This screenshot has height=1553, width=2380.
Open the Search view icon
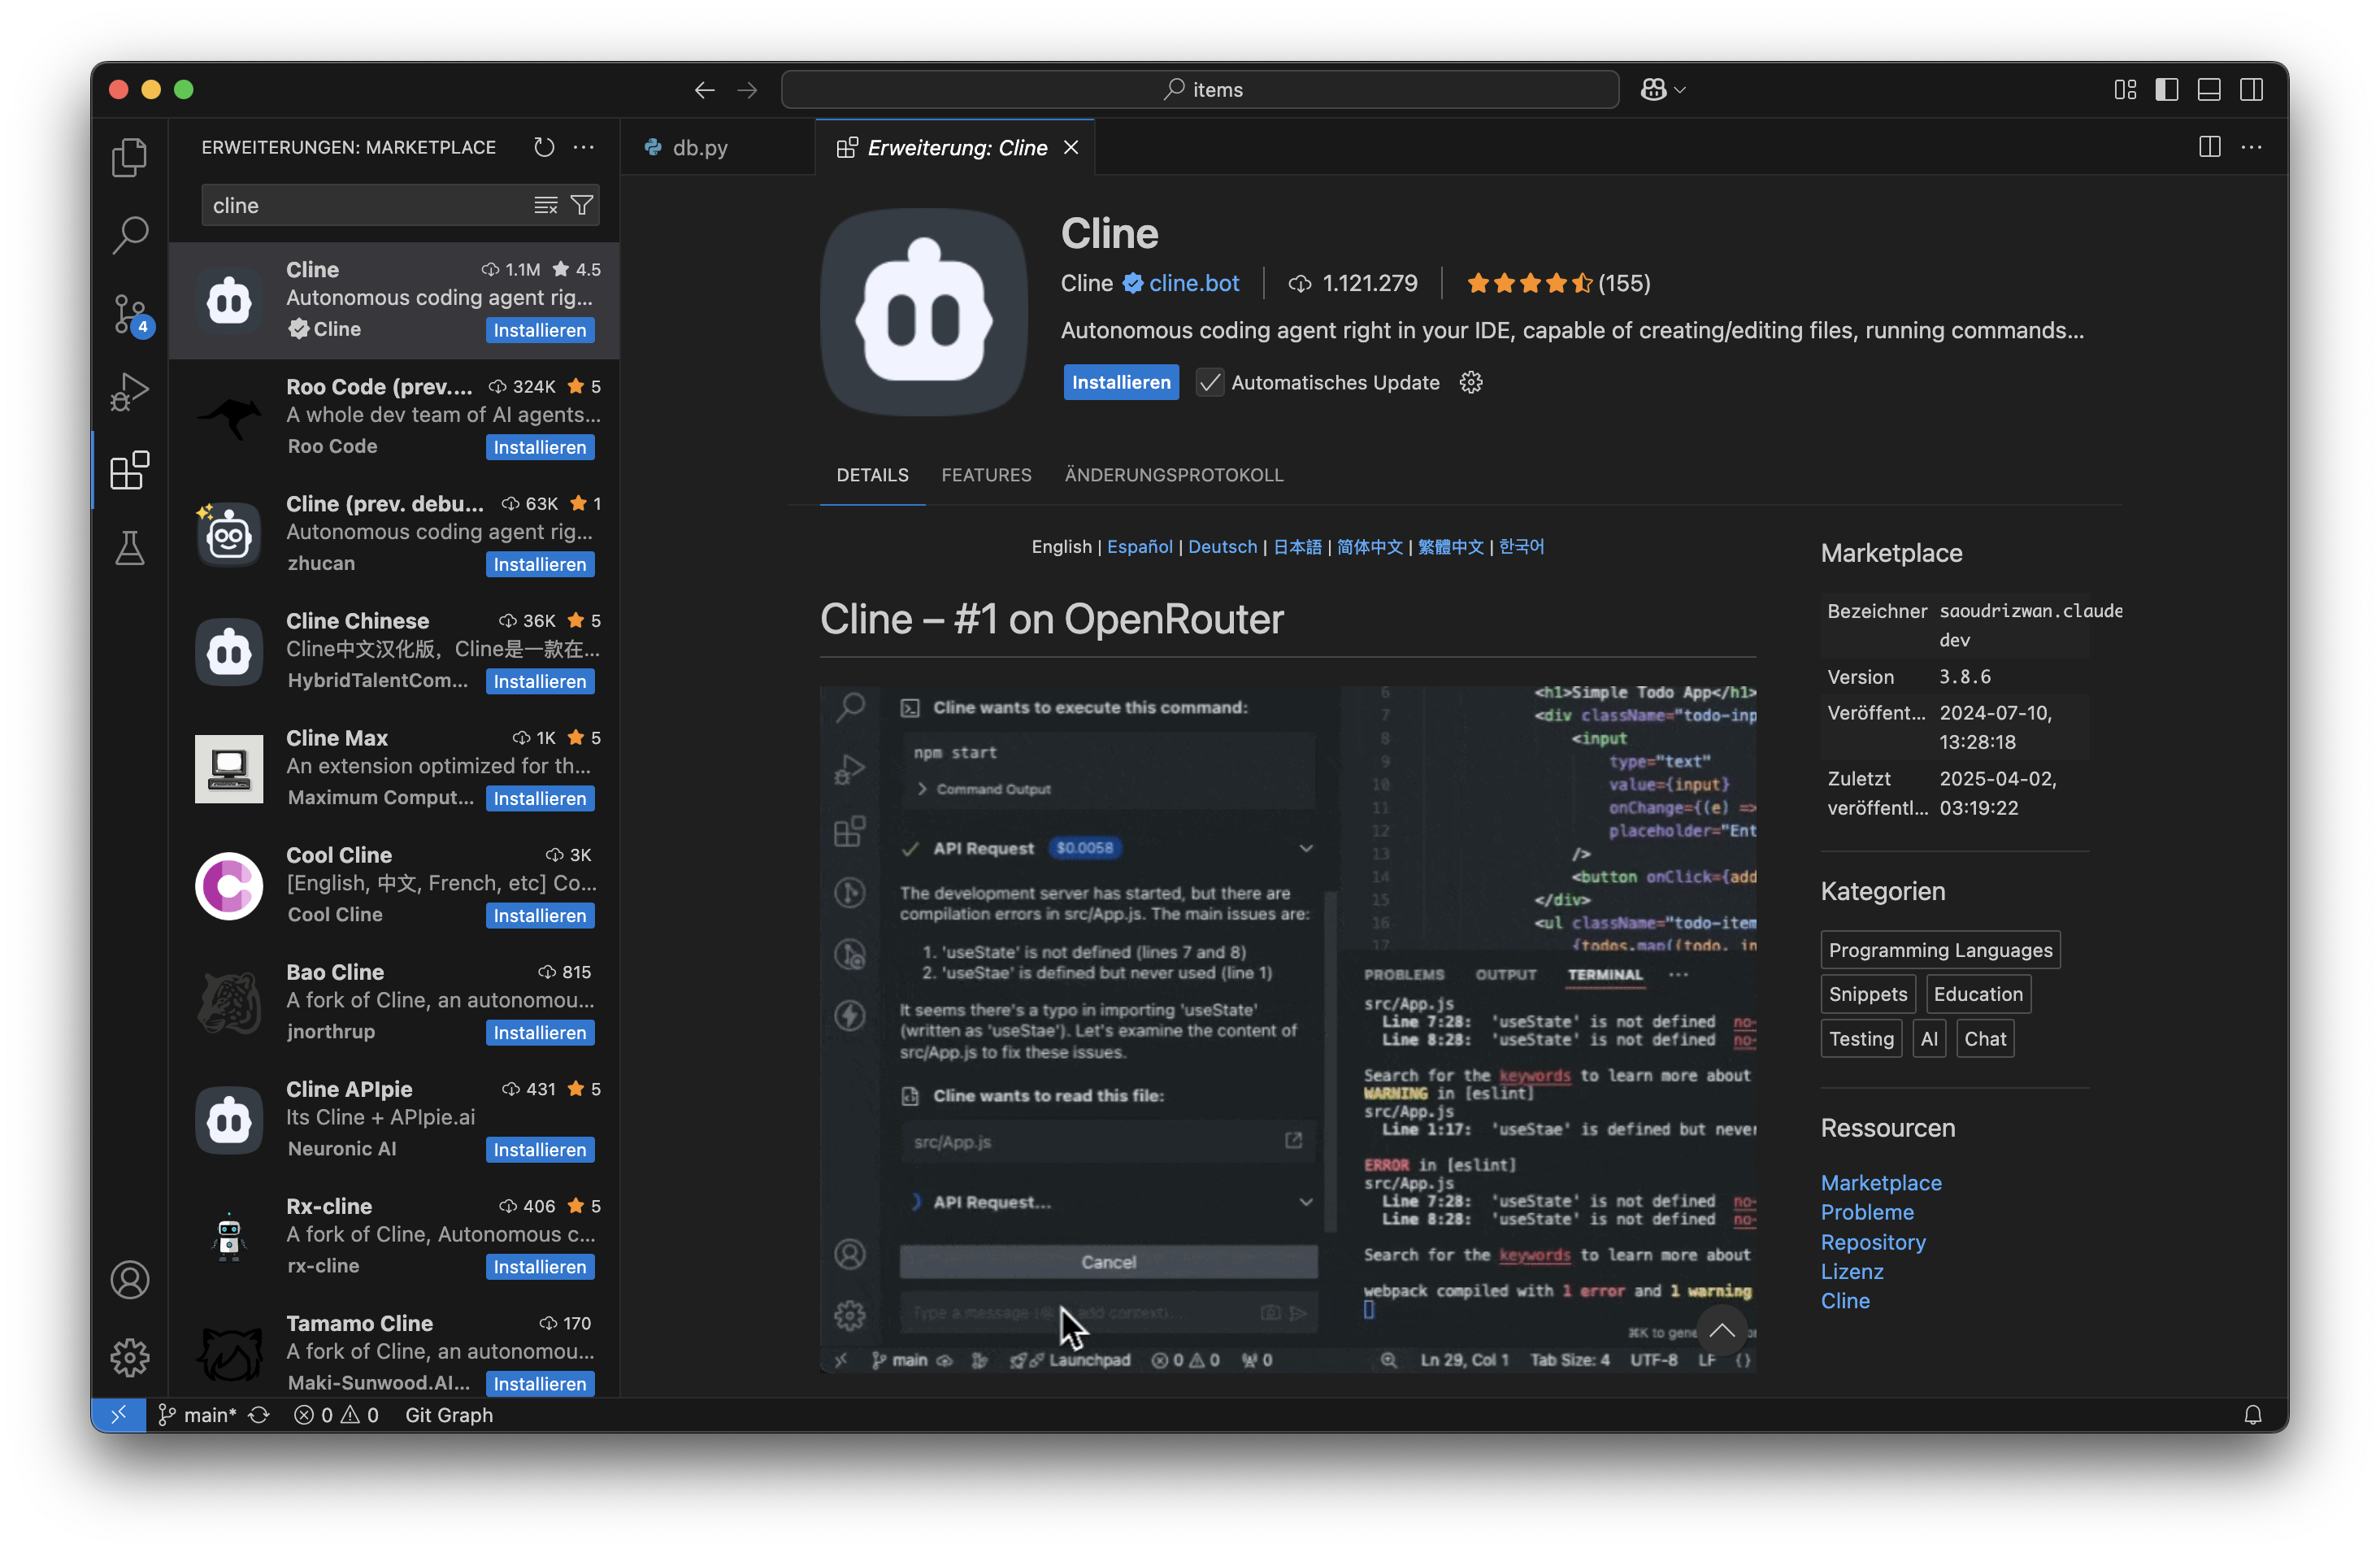tap(129, 235)
